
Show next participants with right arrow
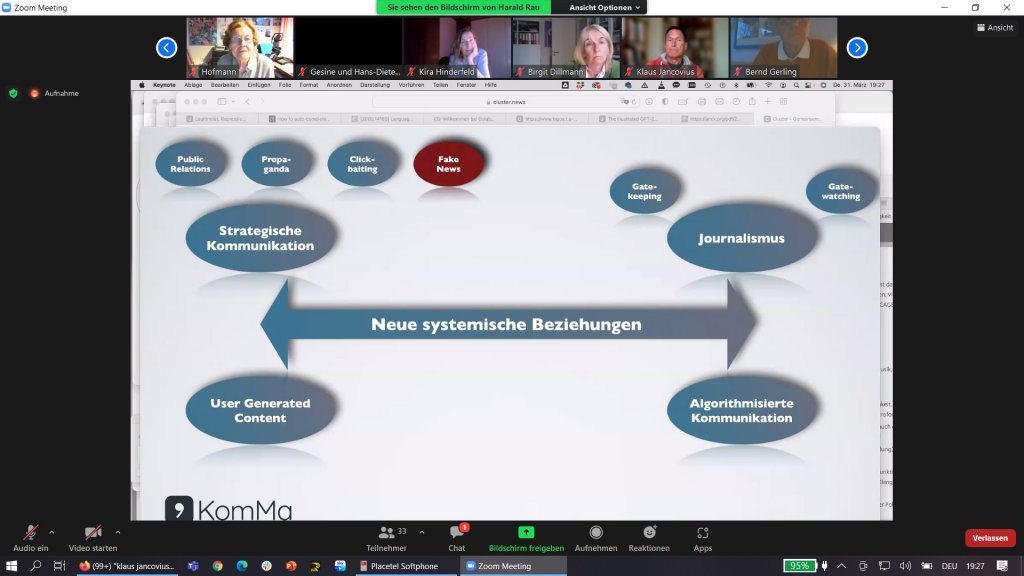point(857,47)
